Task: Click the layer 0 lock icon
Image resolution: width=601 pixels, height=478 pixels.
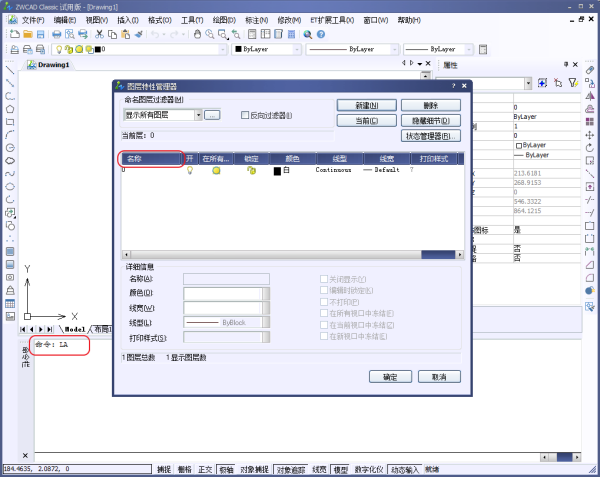Action: 251,171
